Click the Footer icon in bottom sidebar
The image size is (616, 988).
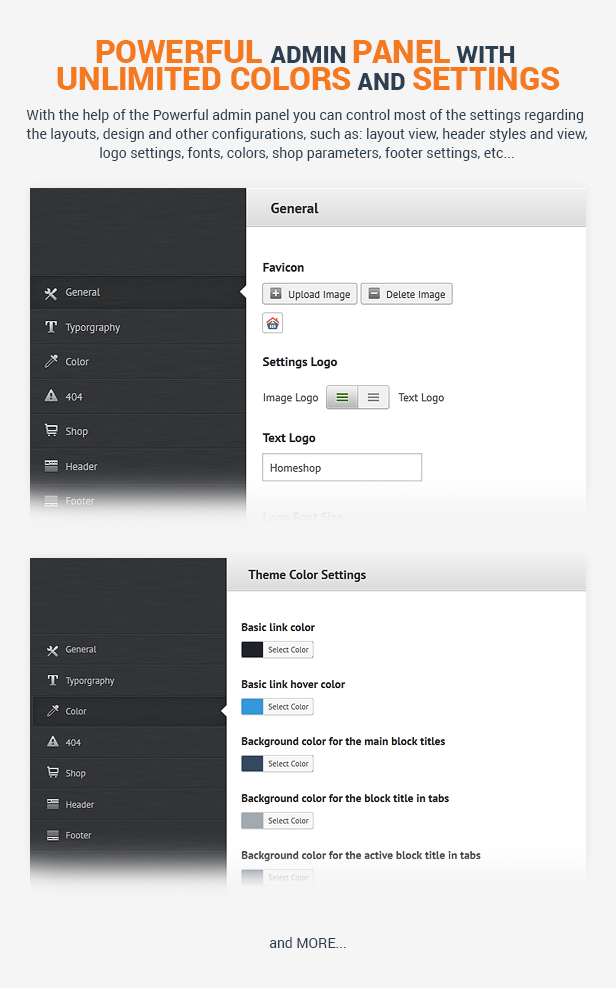[52, 835]
